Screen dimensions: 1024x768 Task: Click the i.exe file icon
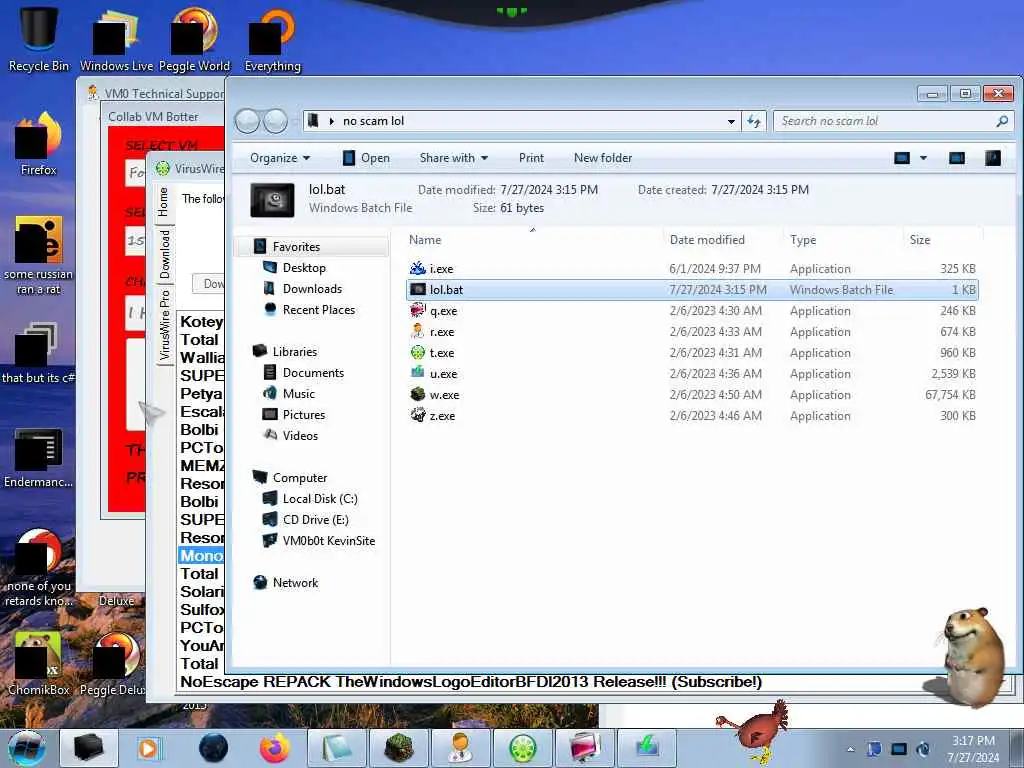pos(418,268)
